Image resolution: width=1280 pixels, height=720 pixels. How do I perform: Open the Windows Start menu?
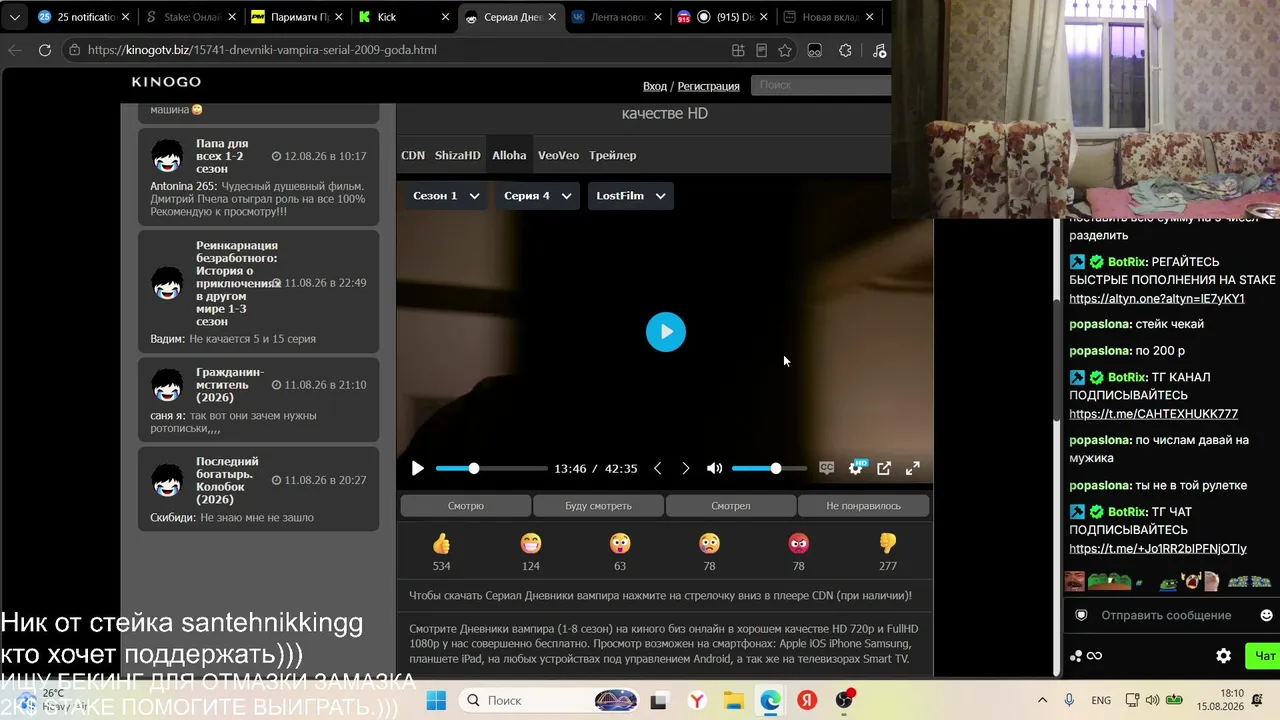pyautogui.click(x=436, y=700)
